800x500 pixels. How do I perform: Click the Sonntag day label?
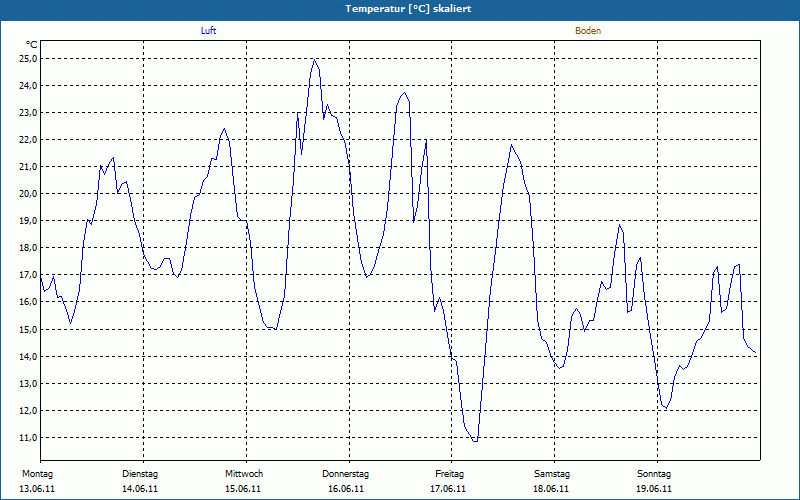click(x=654, y=474)
